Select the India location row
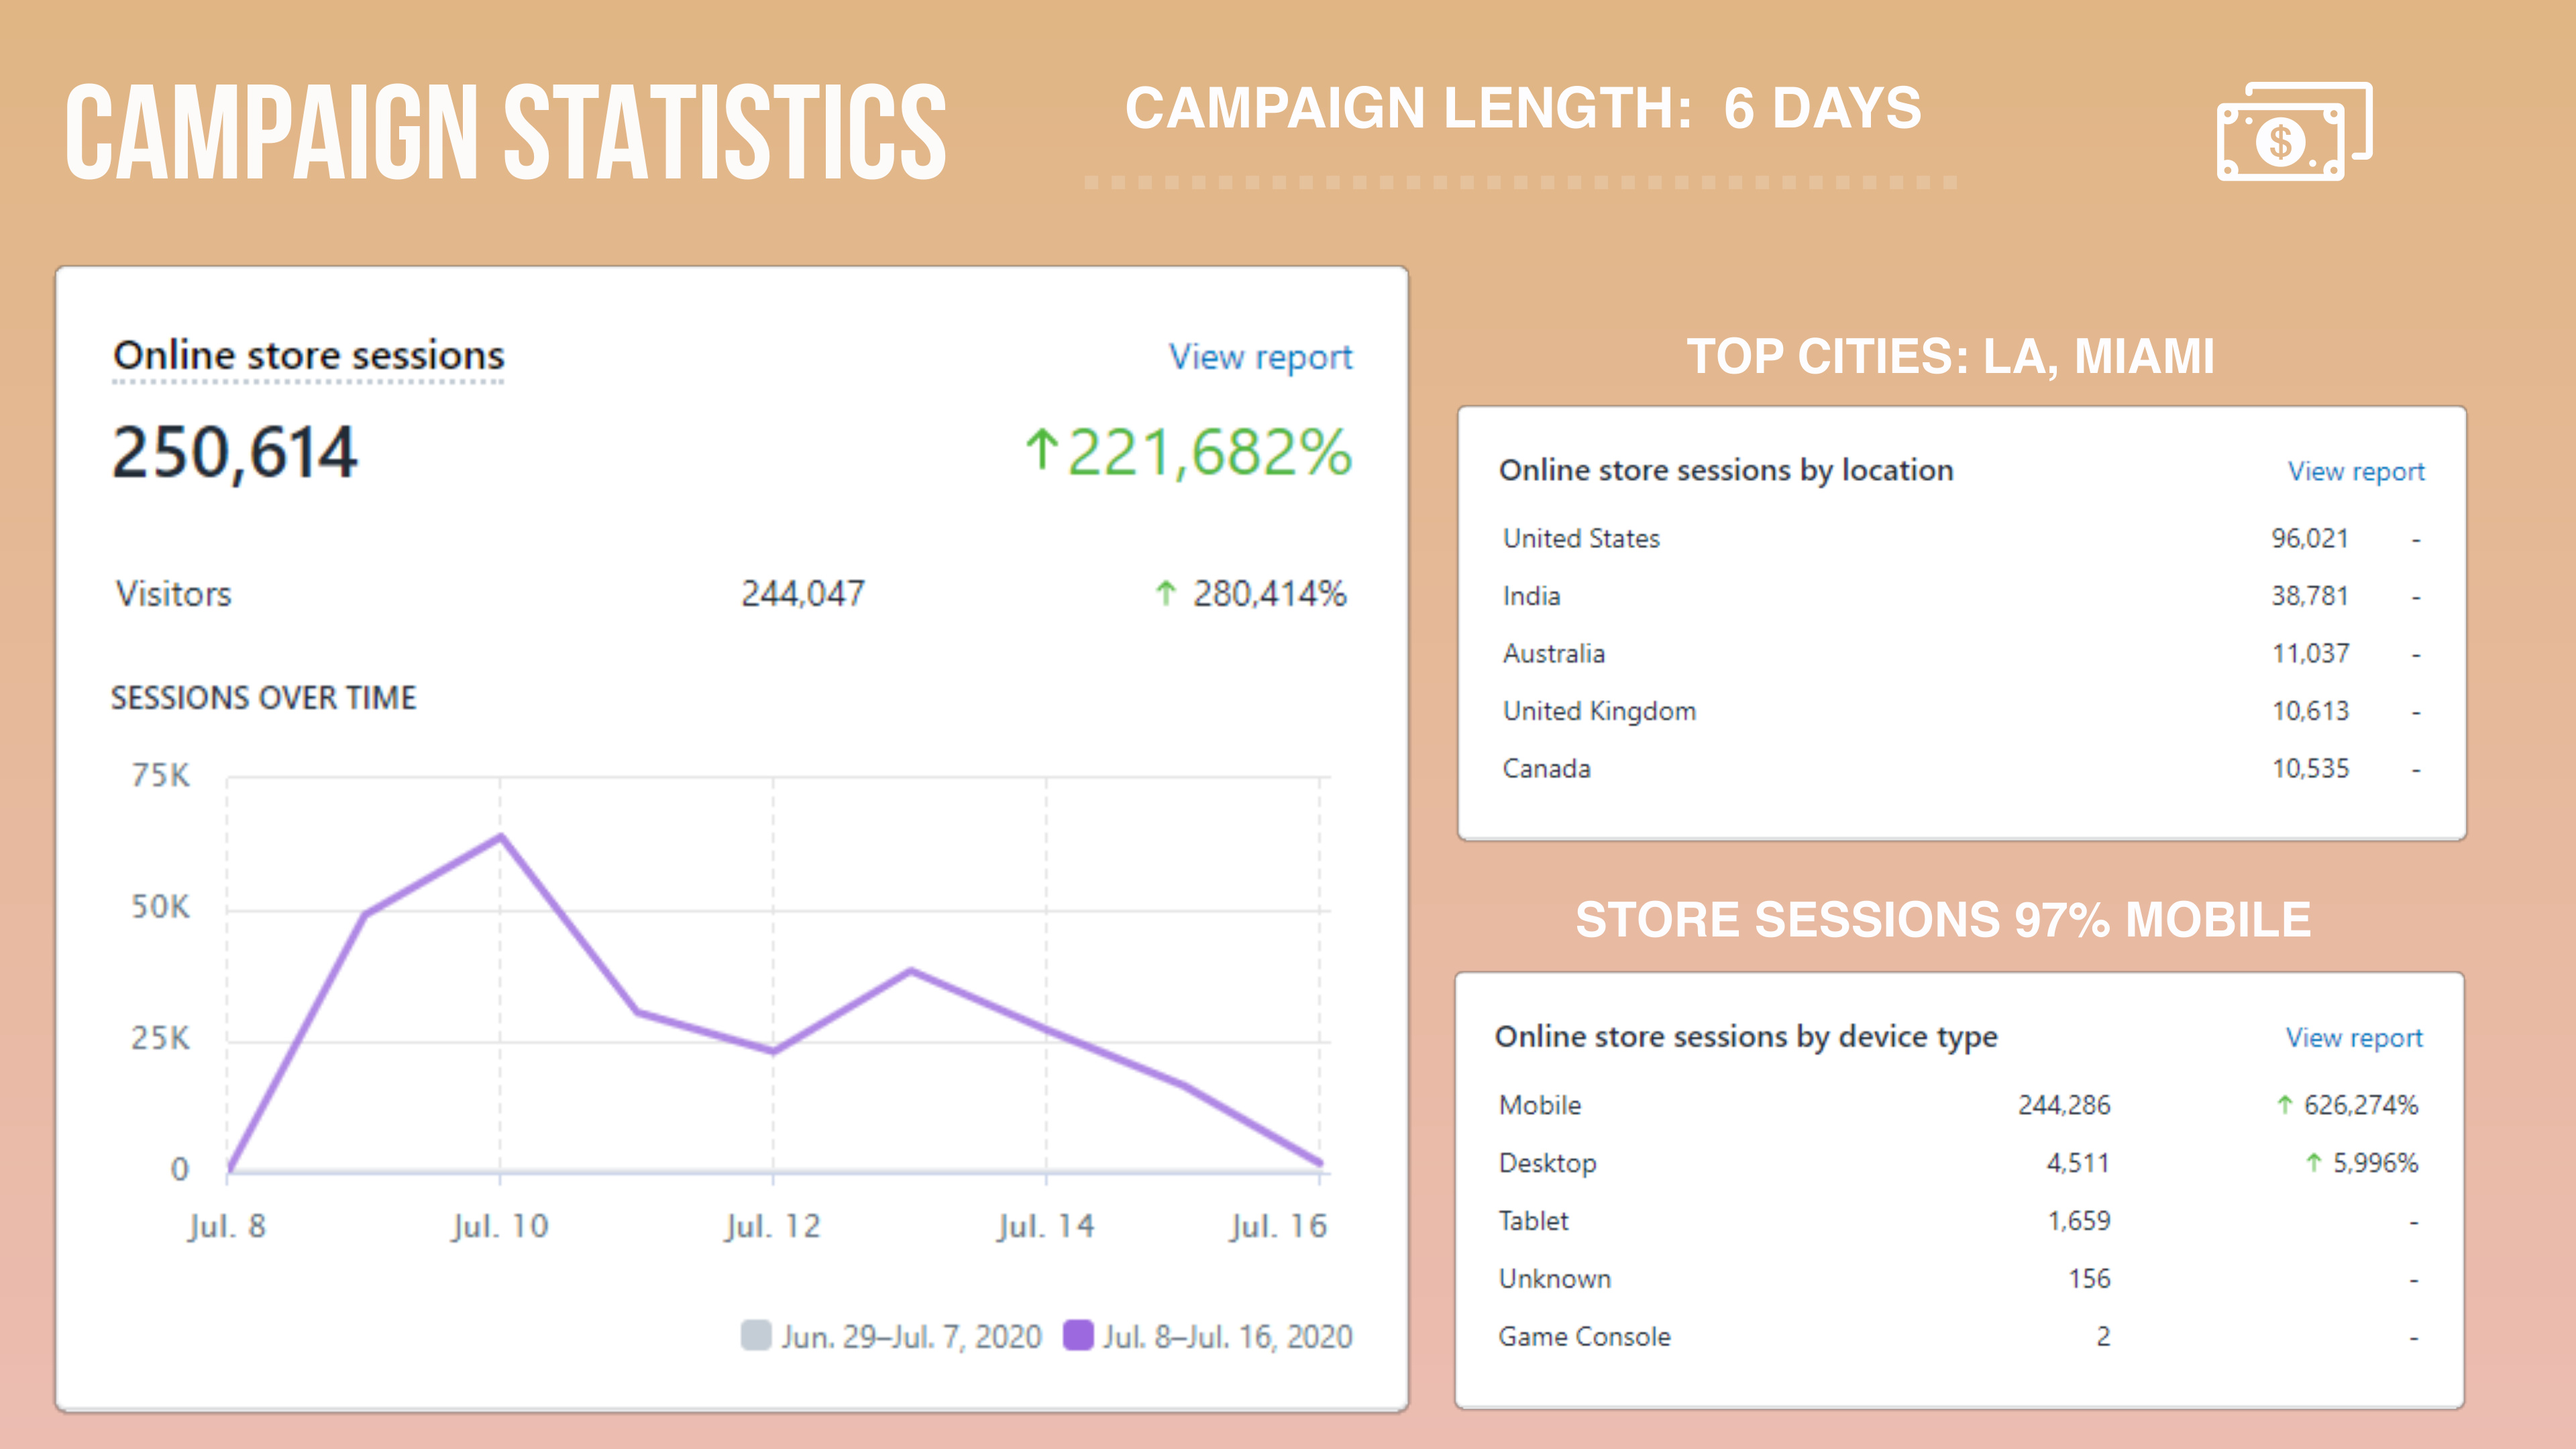 click(x=1961, y=597)
